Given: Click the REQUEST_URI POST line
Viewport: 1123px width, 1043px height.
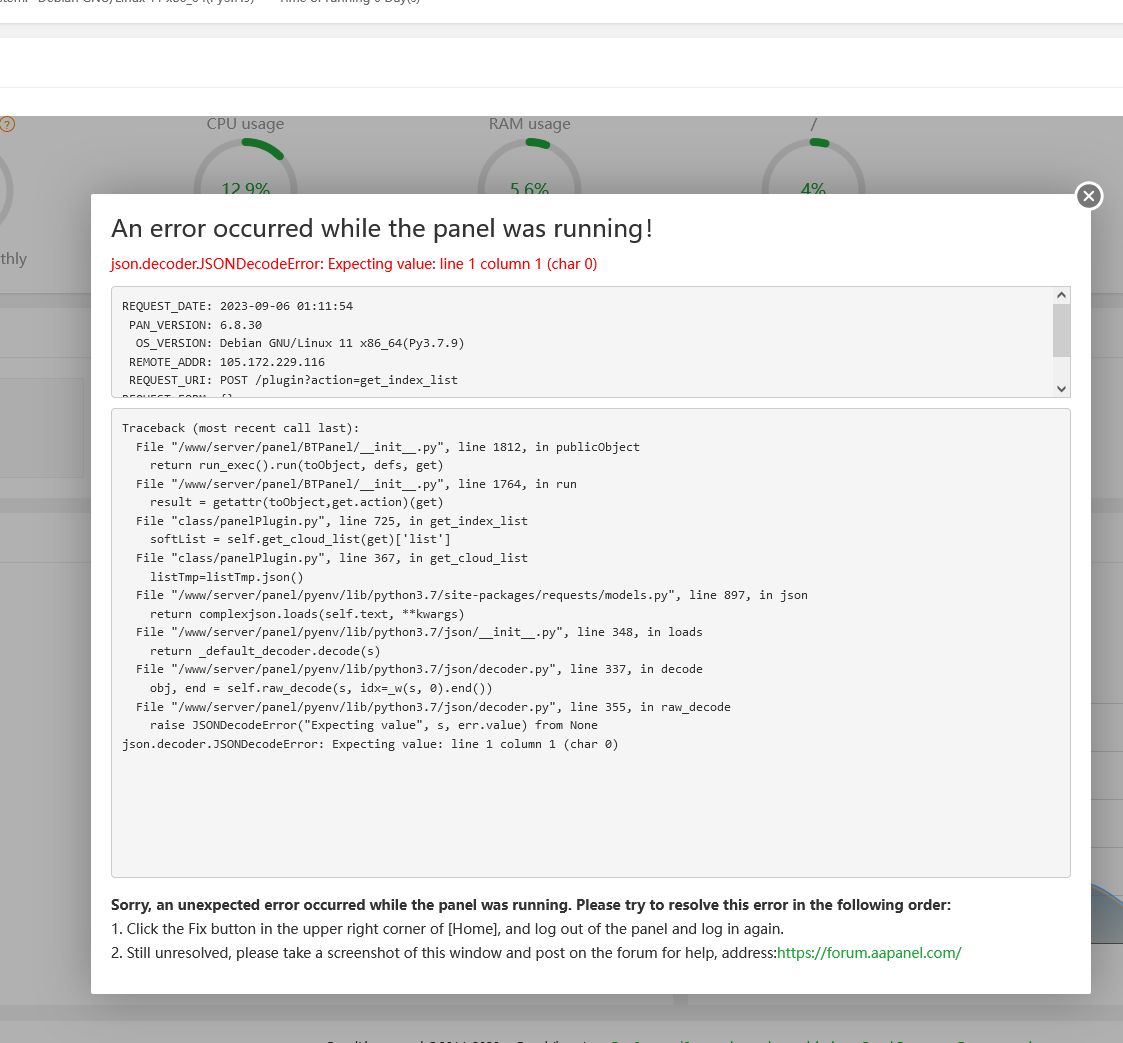Looking at the screenshot, I should tap(293, 380).
